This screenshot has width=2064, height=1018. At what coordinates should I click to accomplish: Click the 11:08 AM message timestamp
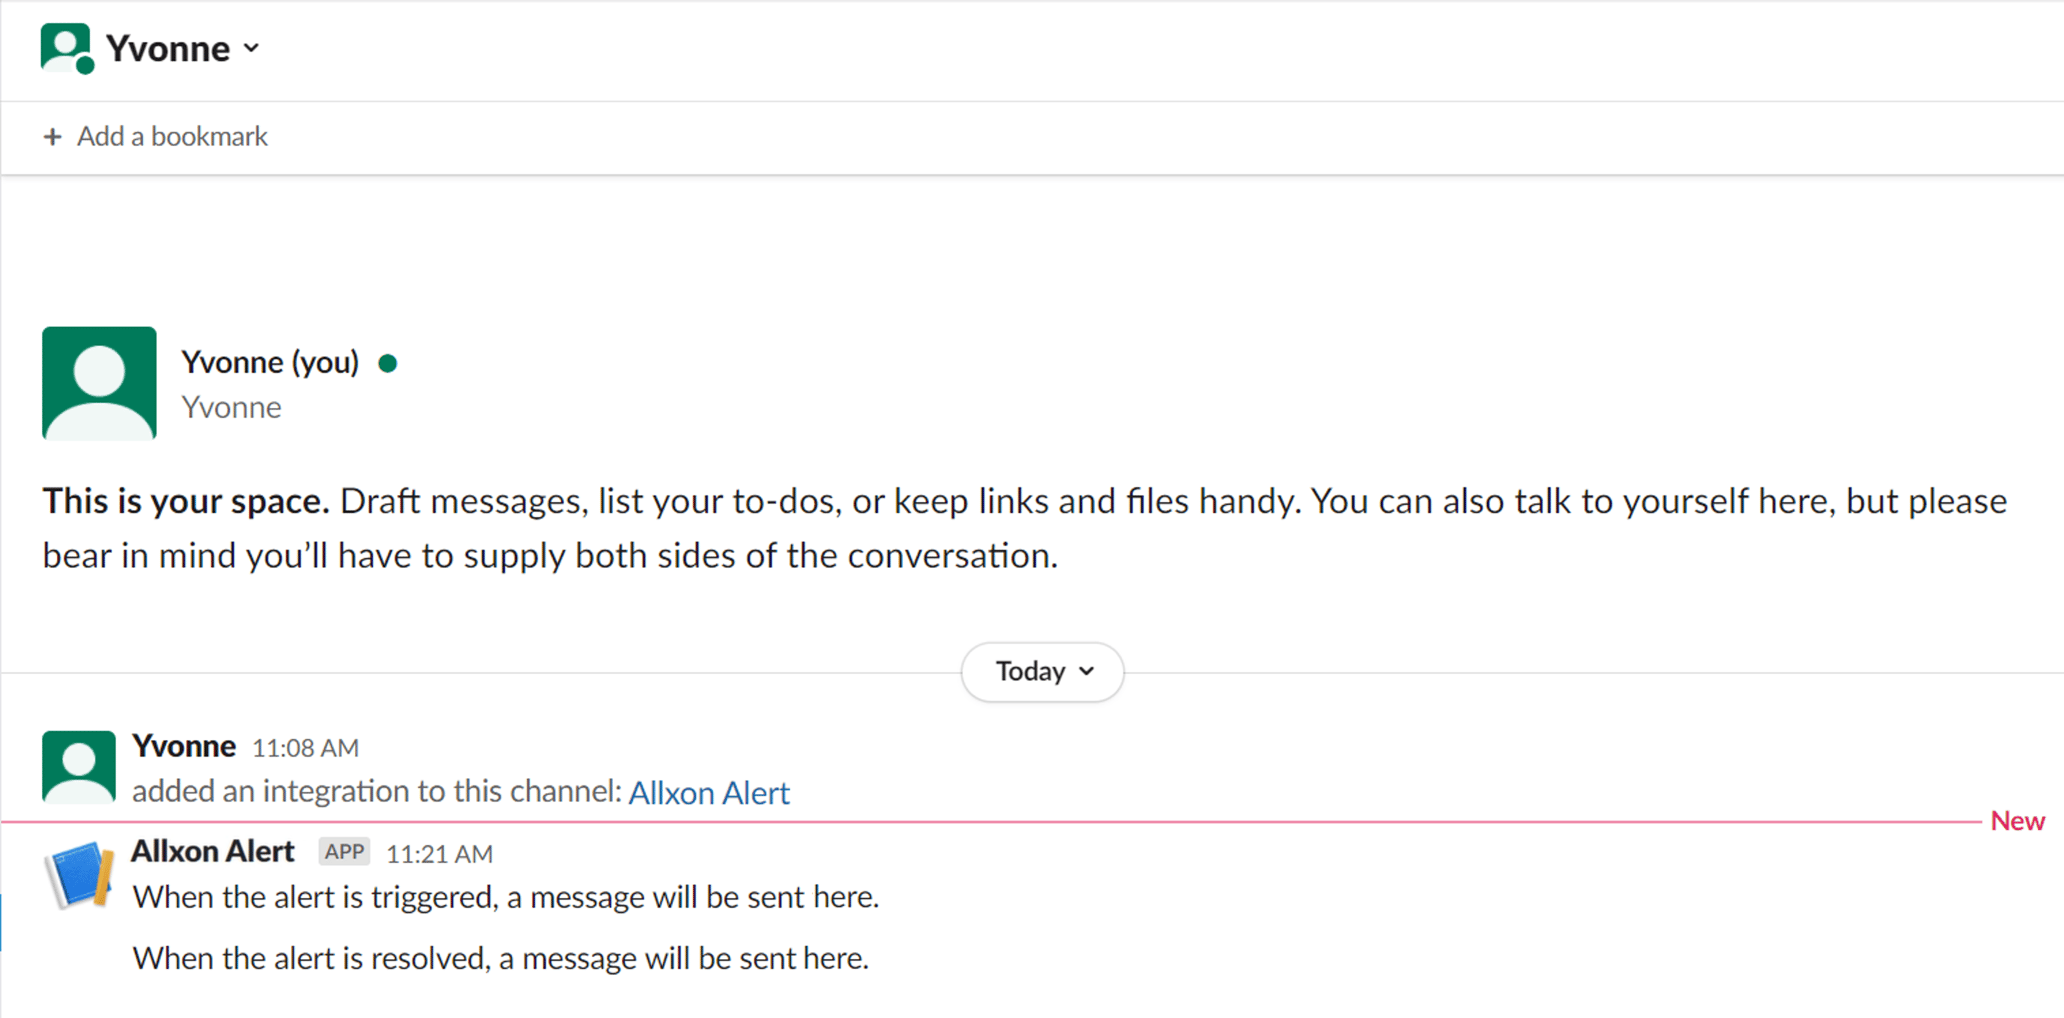(x=305, y=747)
